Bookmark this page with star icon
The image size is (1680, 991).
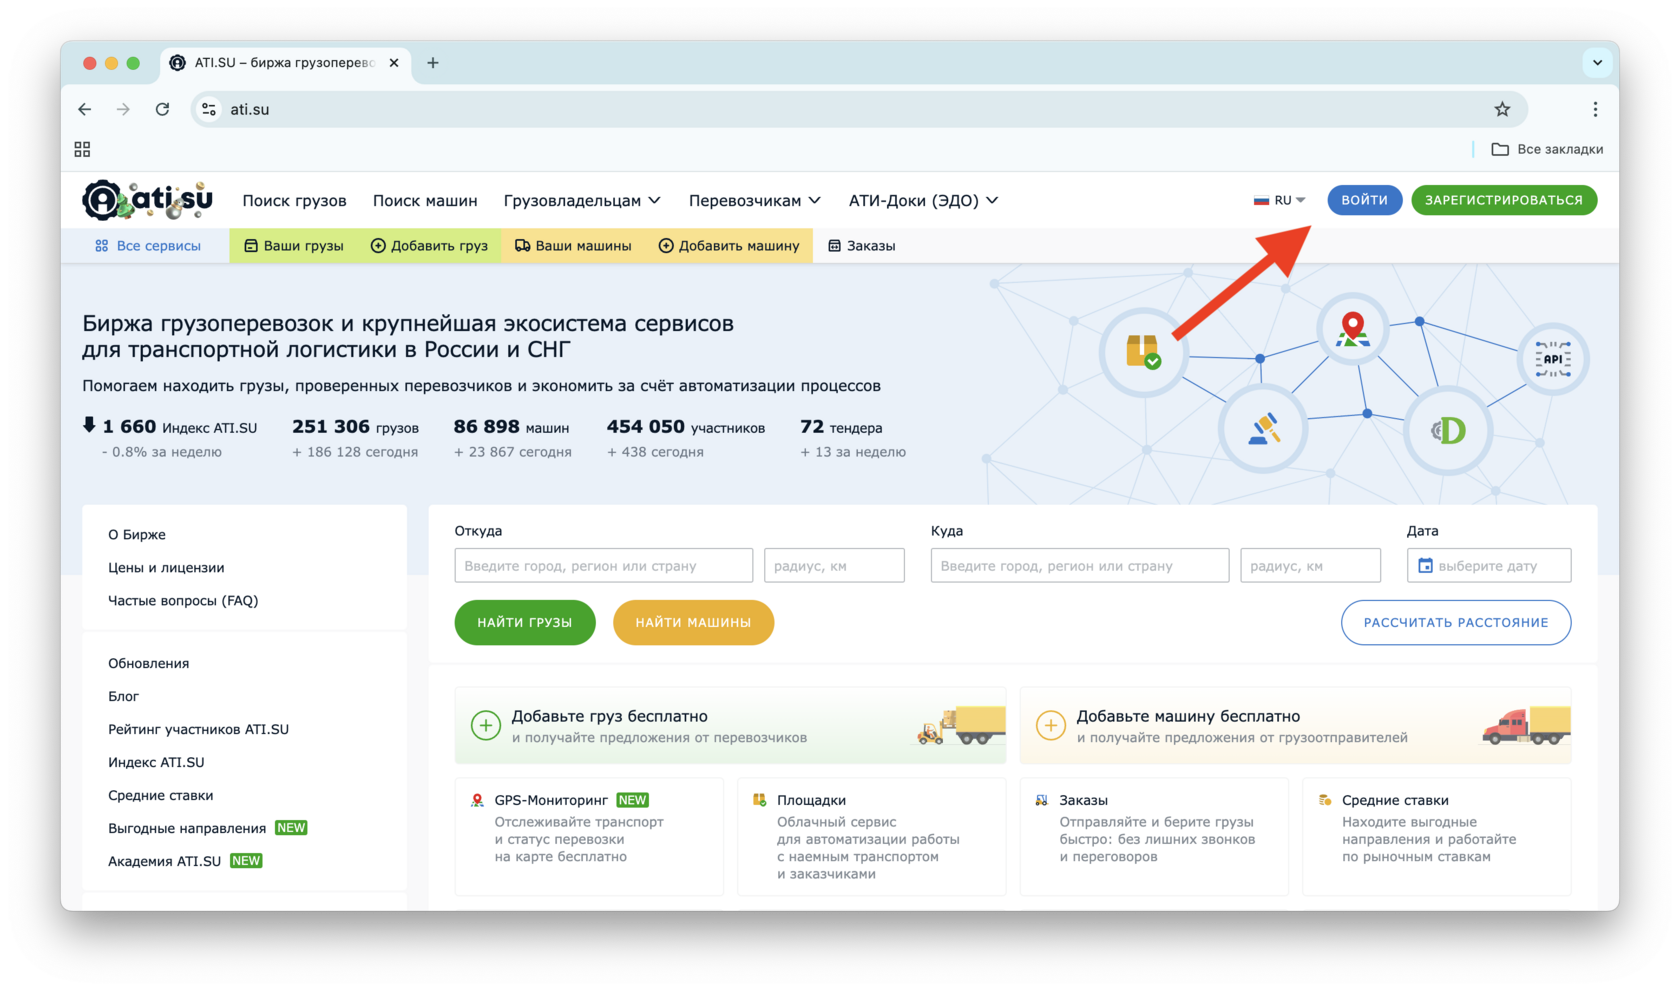tap(1502, 109)
